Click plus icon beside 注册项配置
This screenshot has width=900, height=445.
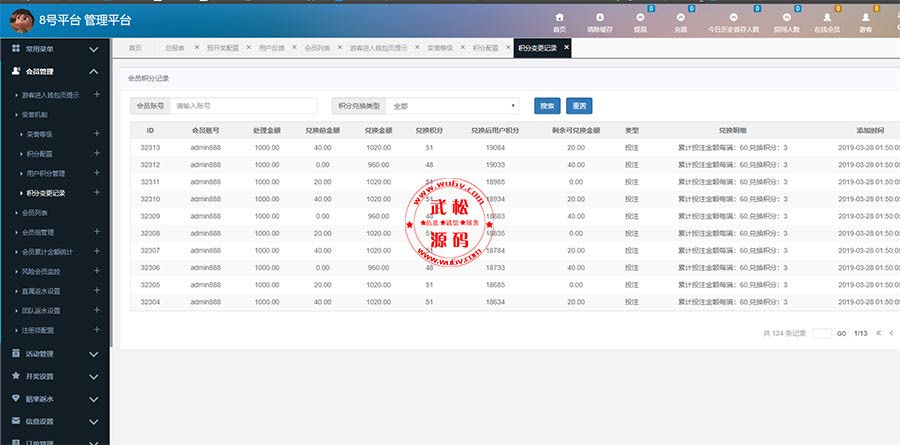(x=97, y=330)
